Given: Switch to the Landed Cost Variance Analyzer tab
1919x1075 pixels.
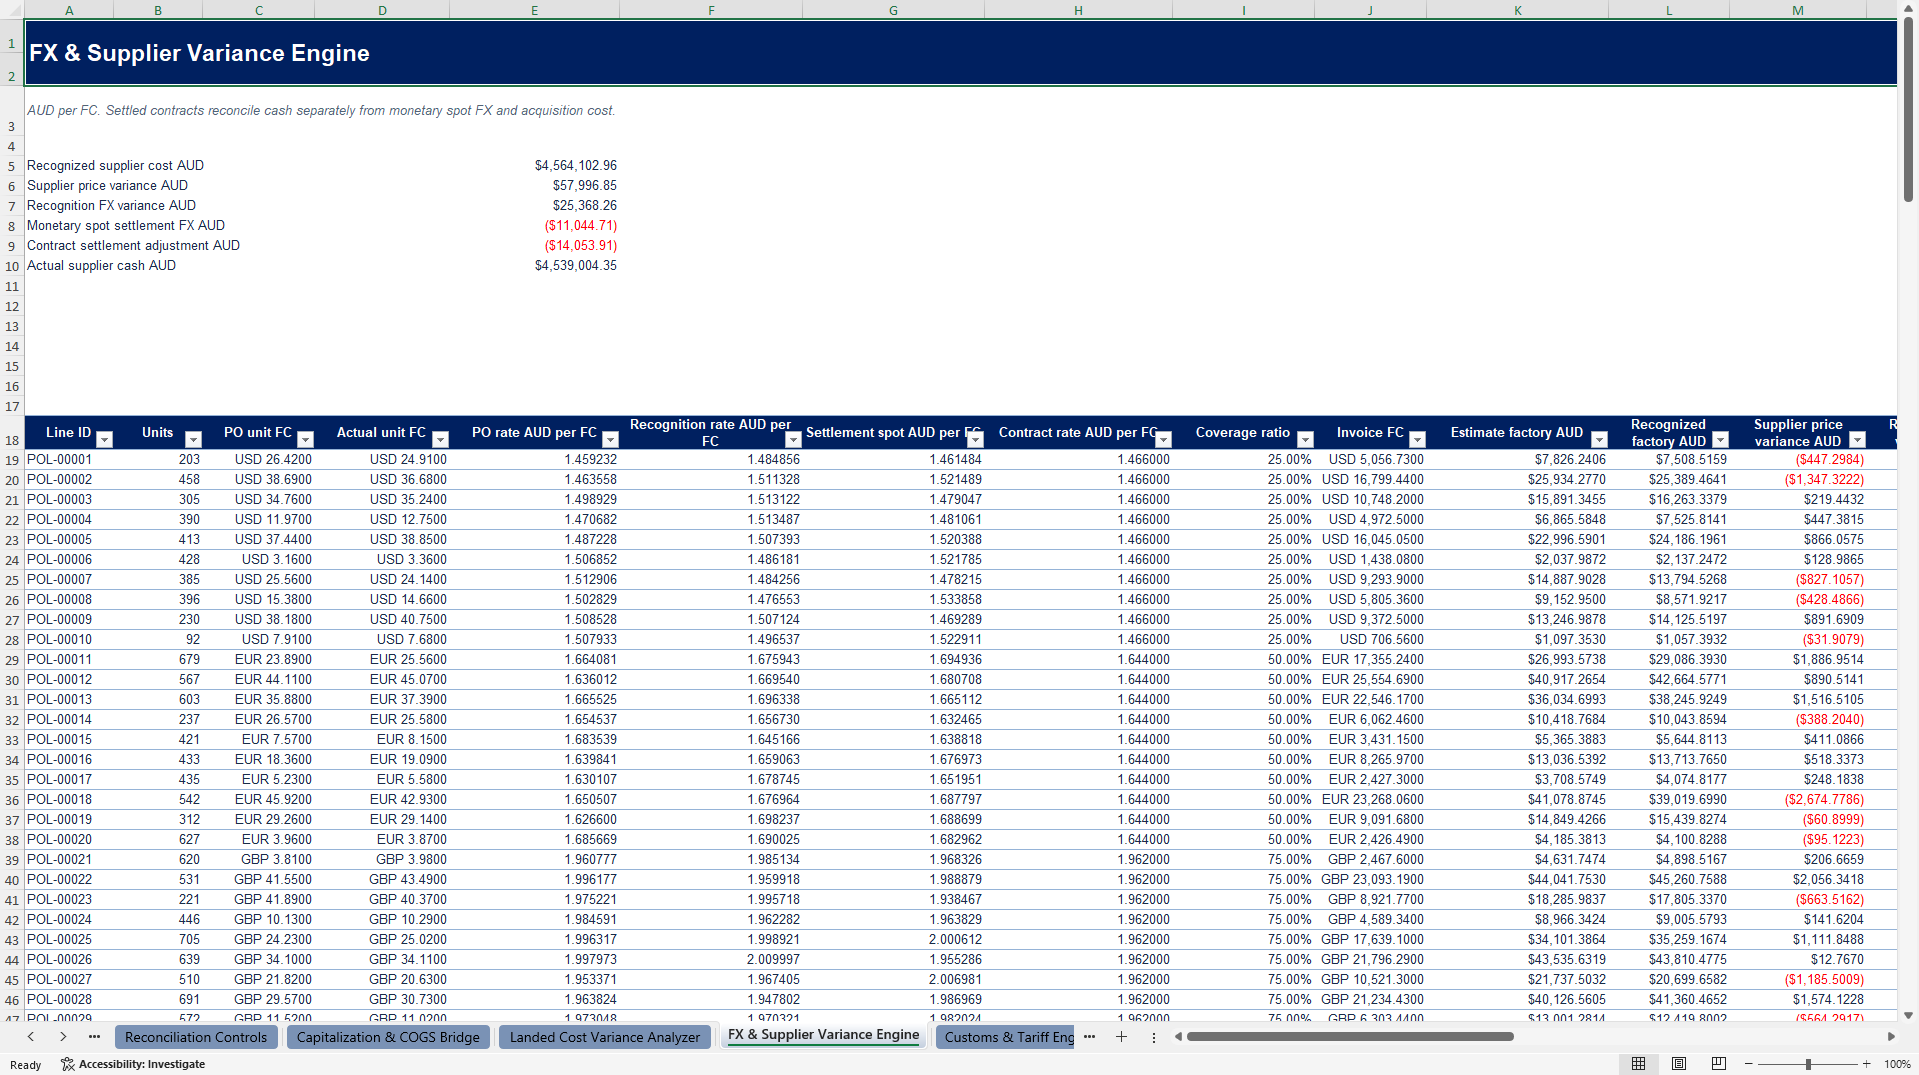Looking at the screenshot, I should pyautogui.click(x=605, y=1037).
